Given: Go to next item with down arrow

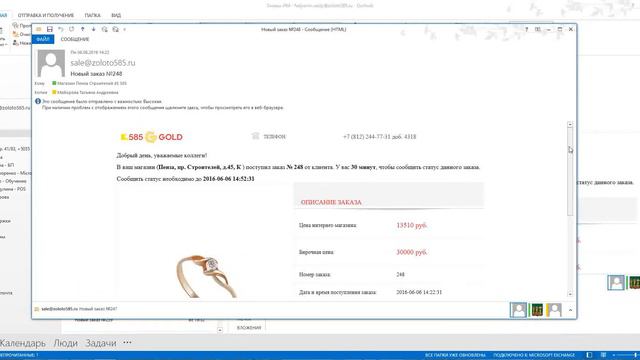Looking at the screenshot, I should point(93,29).
